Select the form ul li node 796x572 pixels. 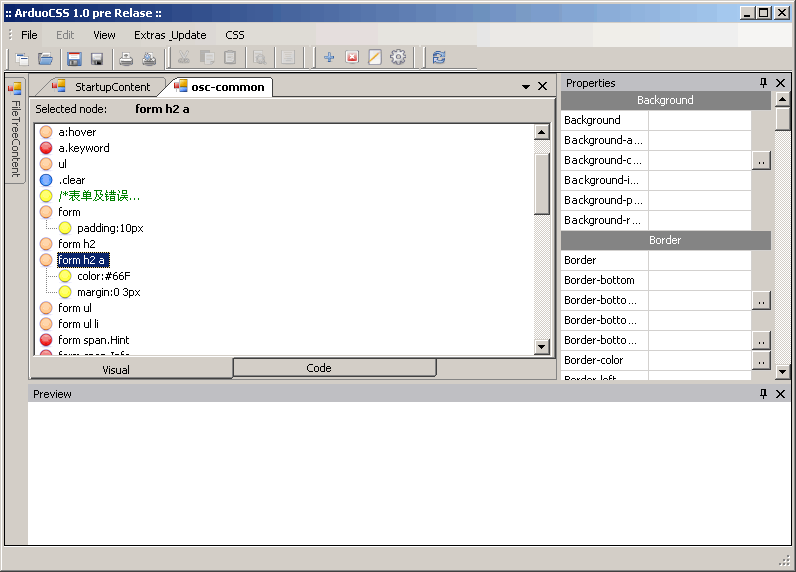[x=78, y=324]
